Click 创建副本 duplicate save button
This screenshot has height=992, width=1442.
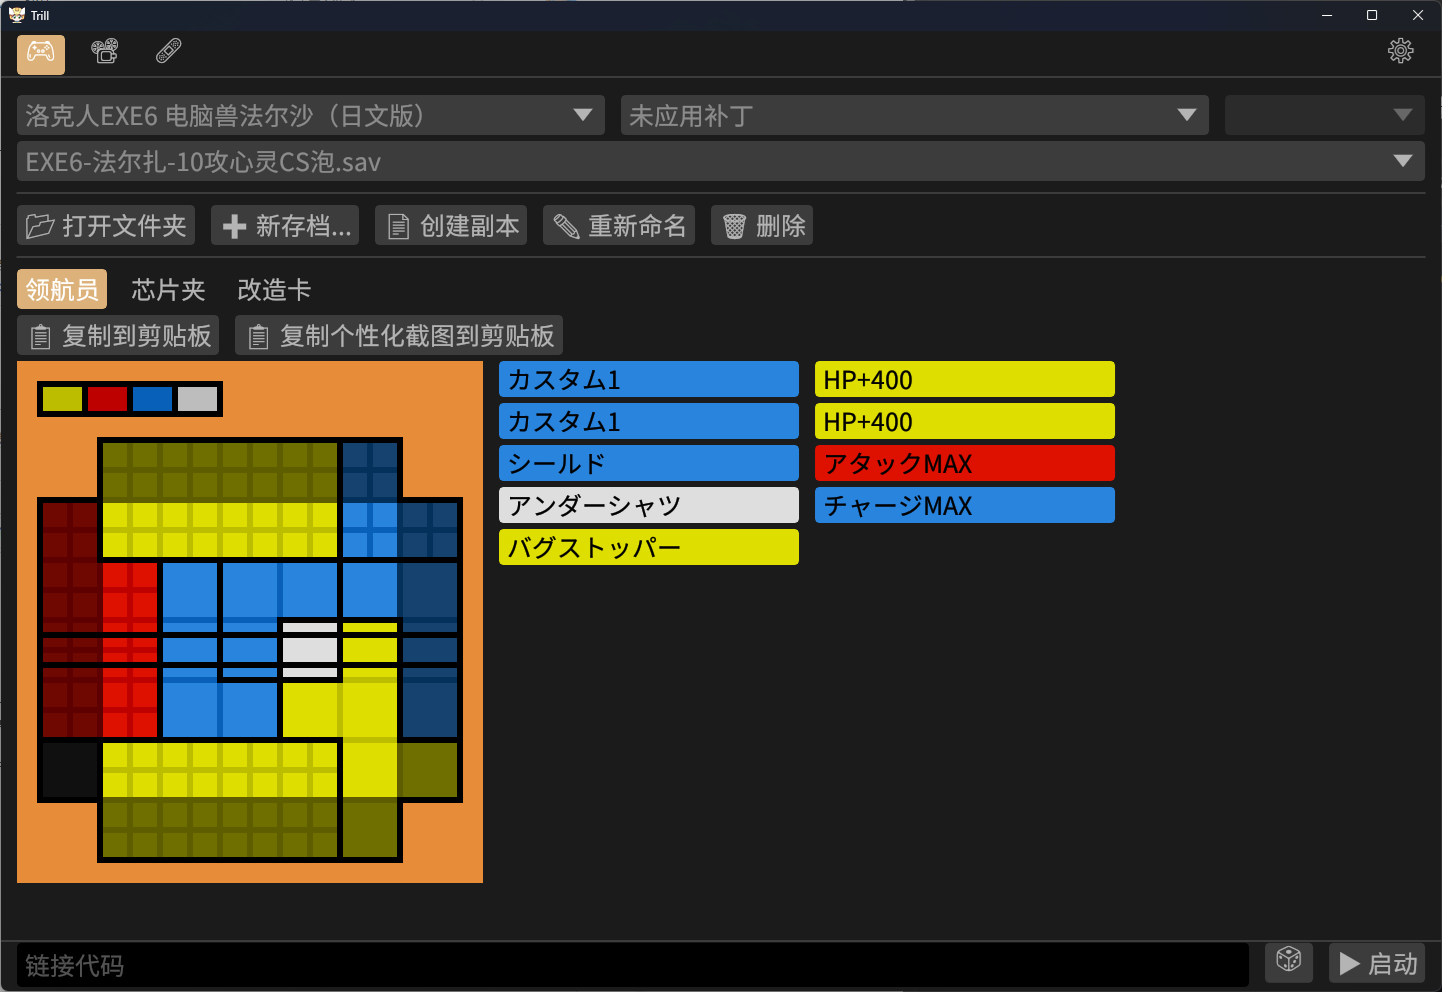click(453, 226)
